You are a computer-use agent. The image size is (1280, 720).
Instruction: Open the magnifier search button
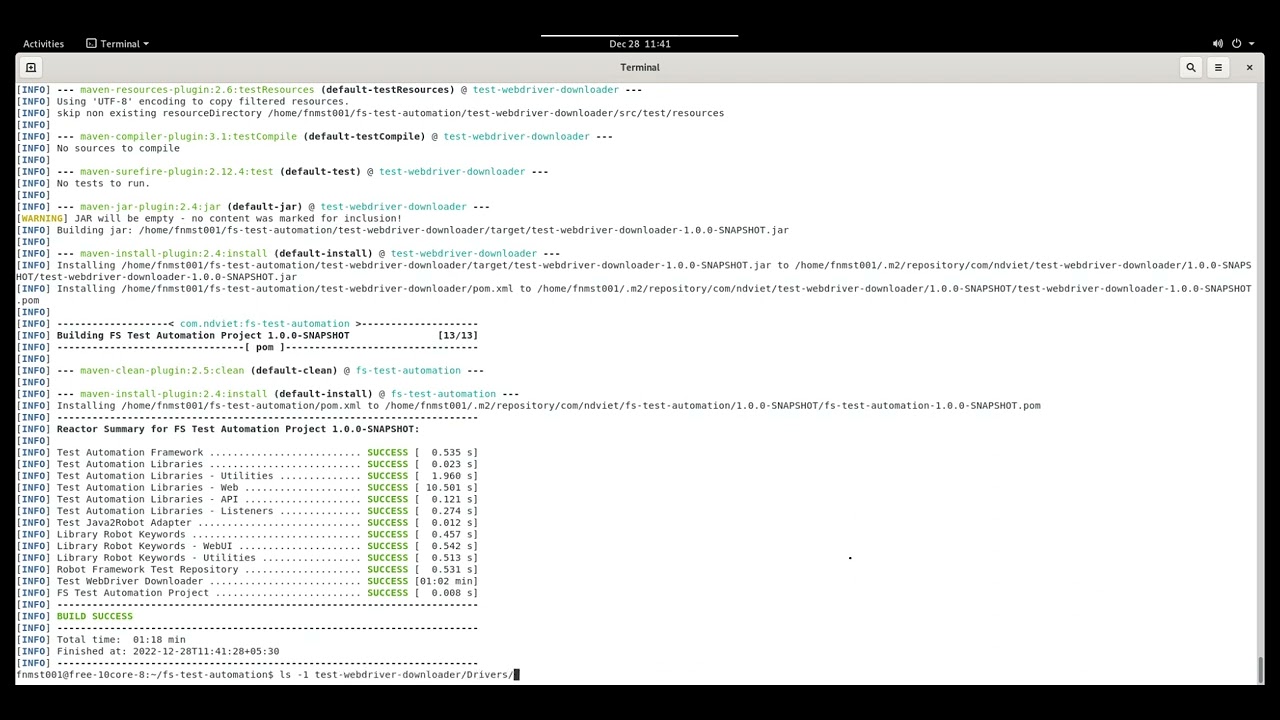pyautogui.click(x=1190, y=67)
